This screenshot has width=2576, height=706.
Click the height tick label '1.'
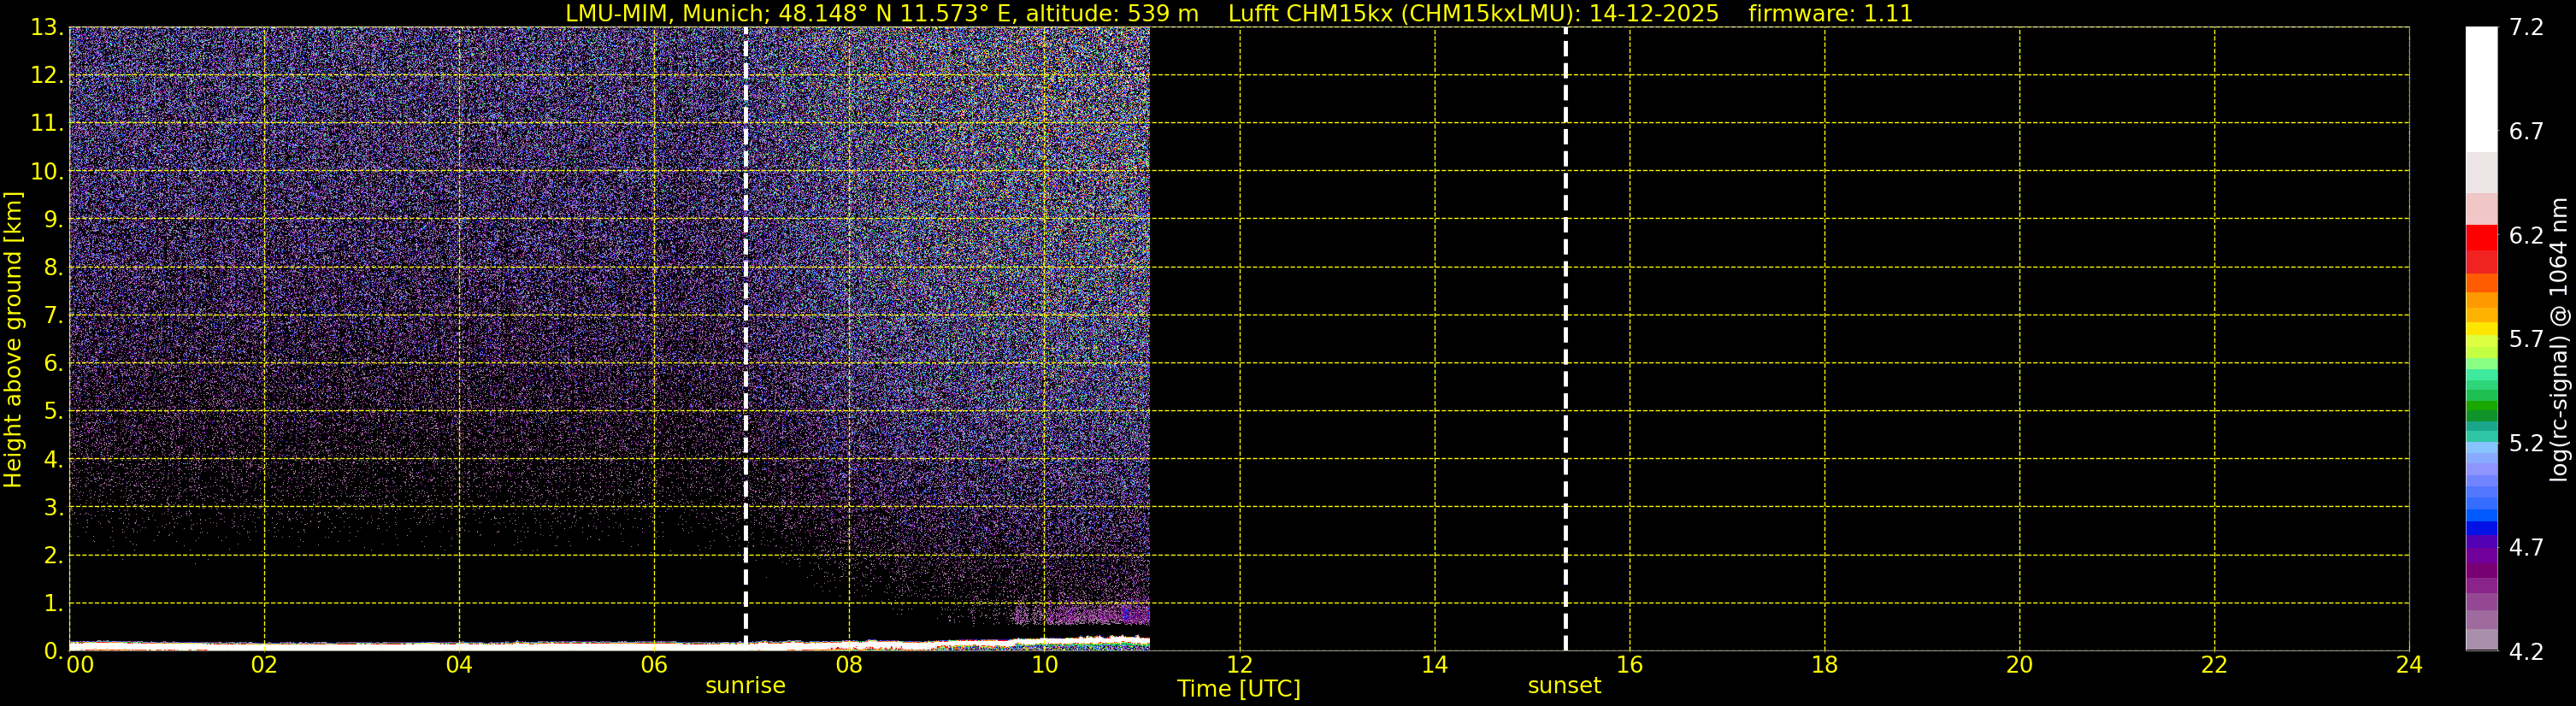click(53, 604)
